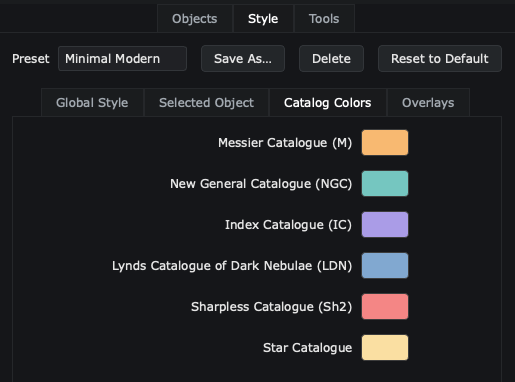Select the Catalog Colors sub-tab
Screen dimensions: 515x382
point(328,103)
